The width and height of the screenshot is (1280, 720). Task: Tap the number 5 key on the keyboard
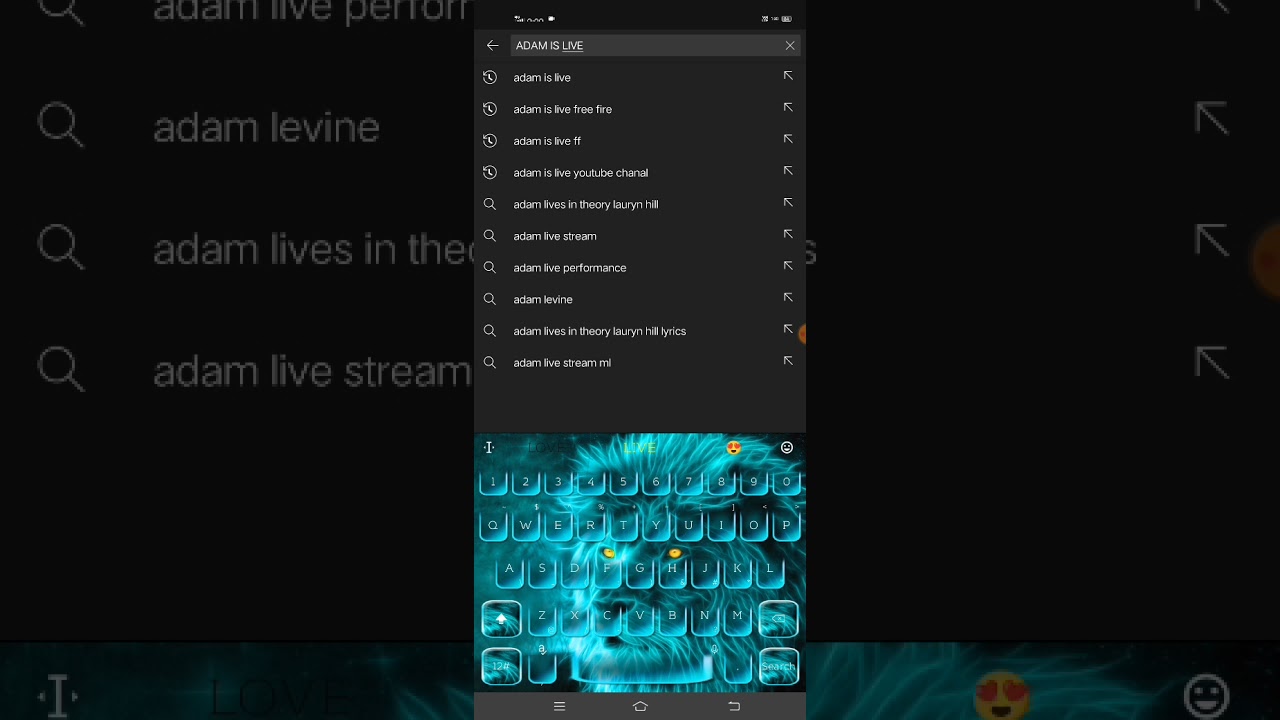623,483
